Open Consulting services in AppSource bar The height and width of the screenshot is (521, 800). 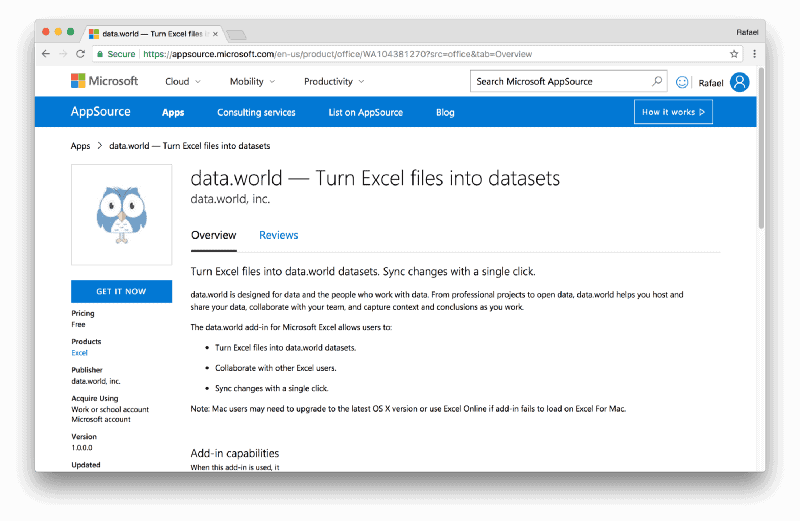(x=256, y=112)
